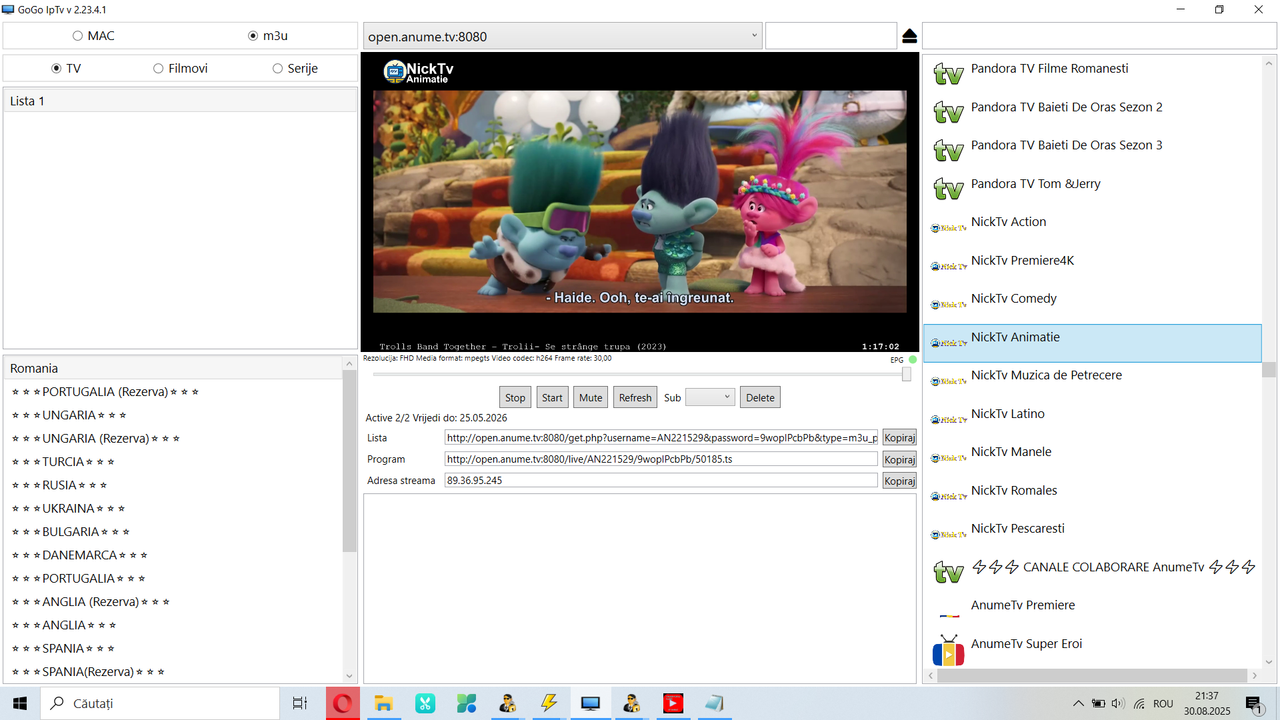The width and height of the screenshot is (1280, 720).
Task: Click the AnumeTv Super Eroi channel logo
Action: tap(948, 650)
